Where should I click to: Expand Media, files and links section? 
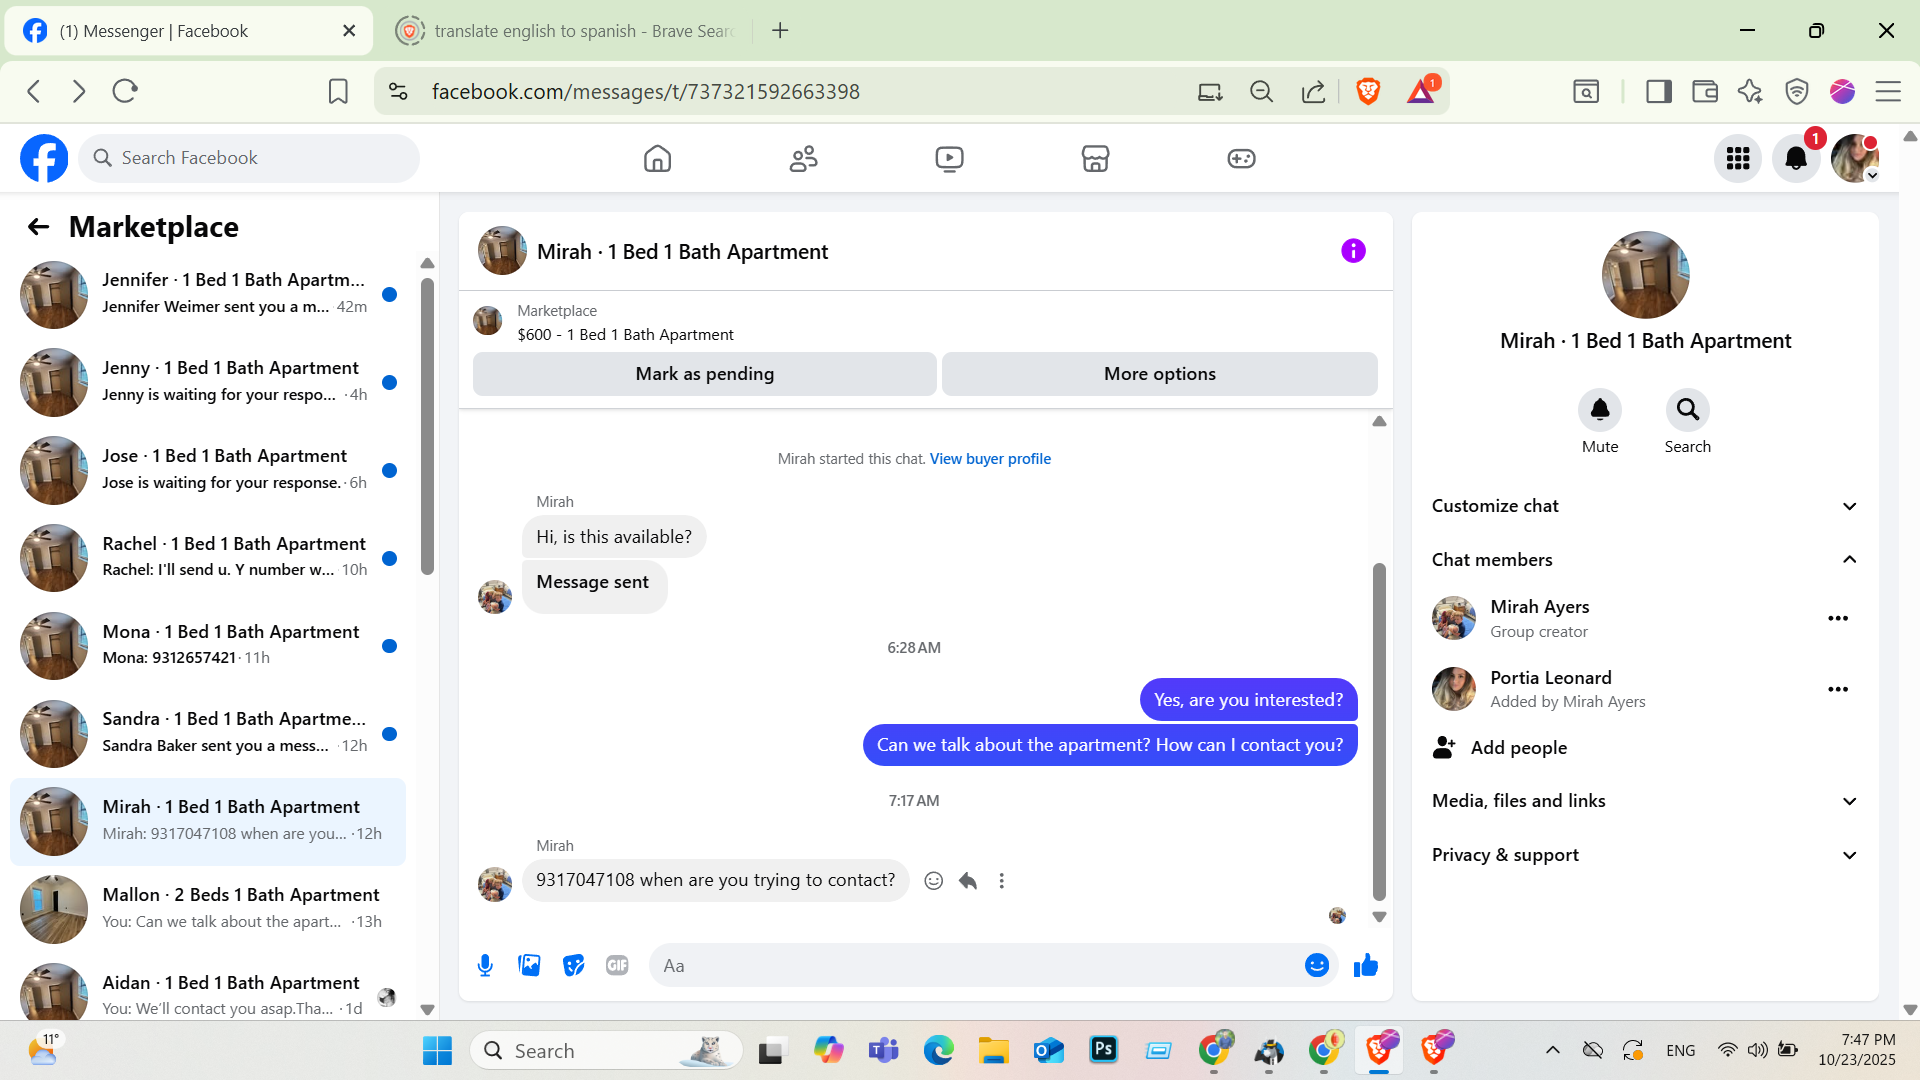(x=1645, y=801)
